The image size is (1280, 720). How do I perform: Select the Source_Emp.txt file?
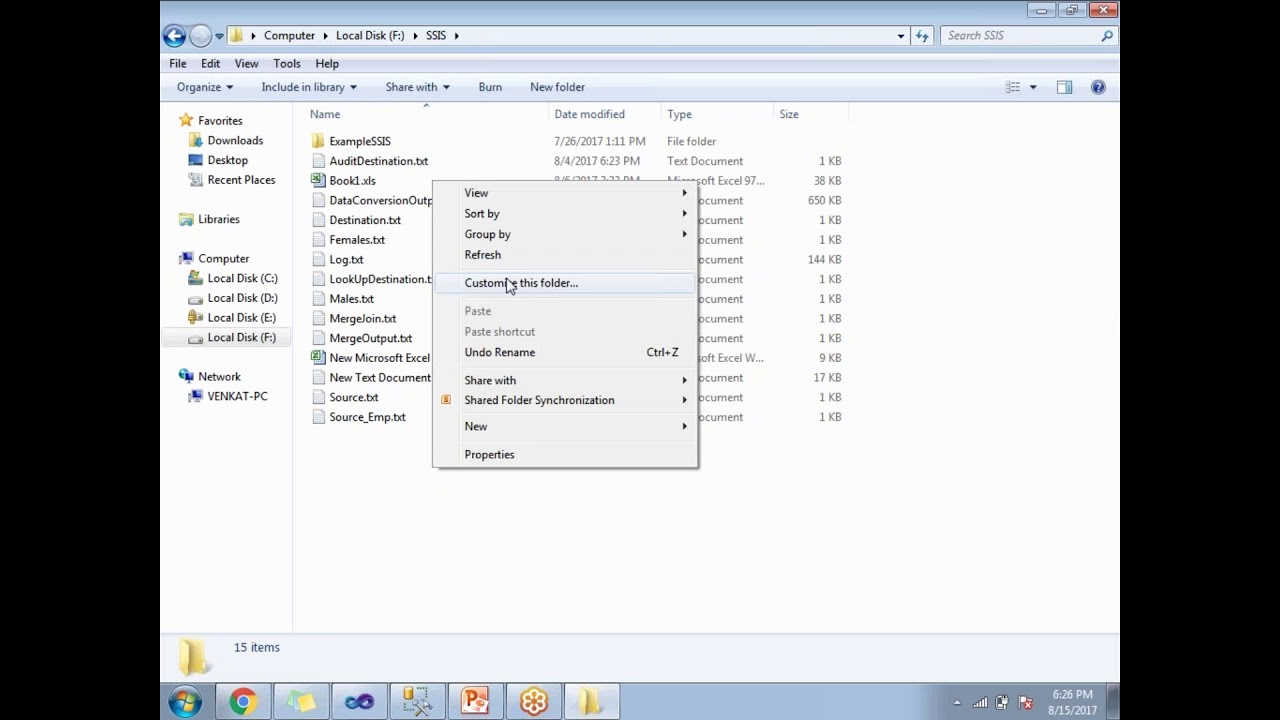[x=367, y=417]
